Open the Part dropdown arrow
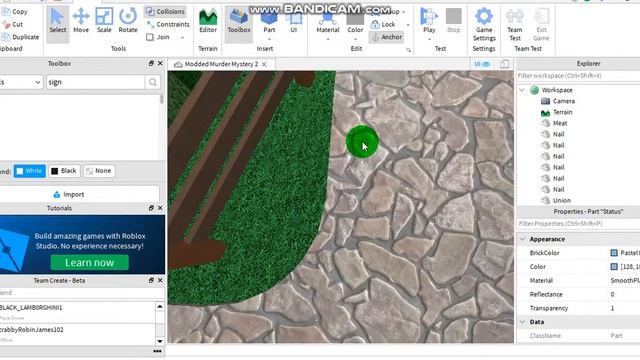Viewport: 640px width, 360px height. coord(269,40)
